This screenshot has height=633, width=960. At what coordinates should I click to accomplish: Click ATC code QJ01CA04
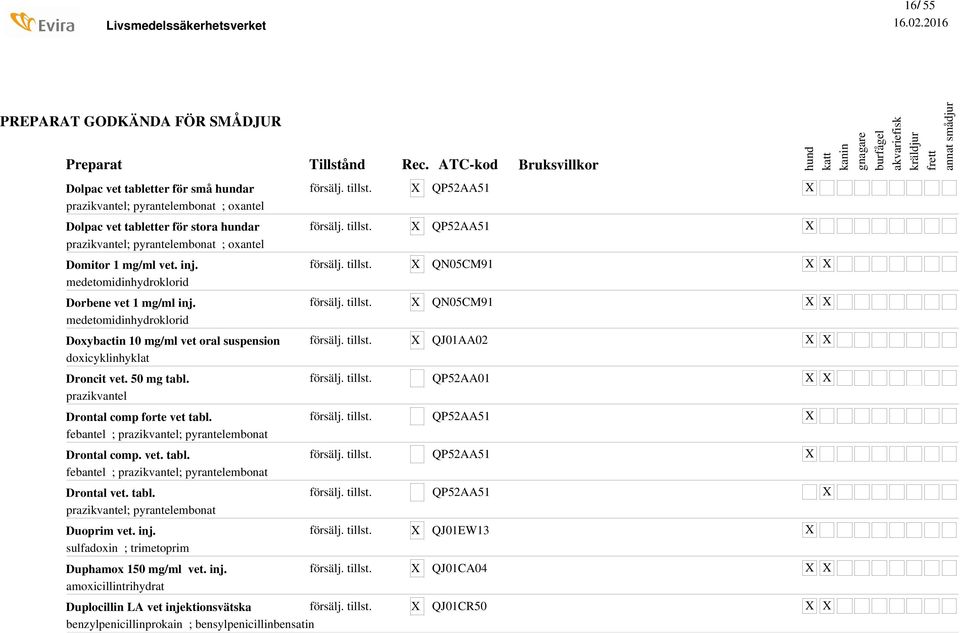459,567
